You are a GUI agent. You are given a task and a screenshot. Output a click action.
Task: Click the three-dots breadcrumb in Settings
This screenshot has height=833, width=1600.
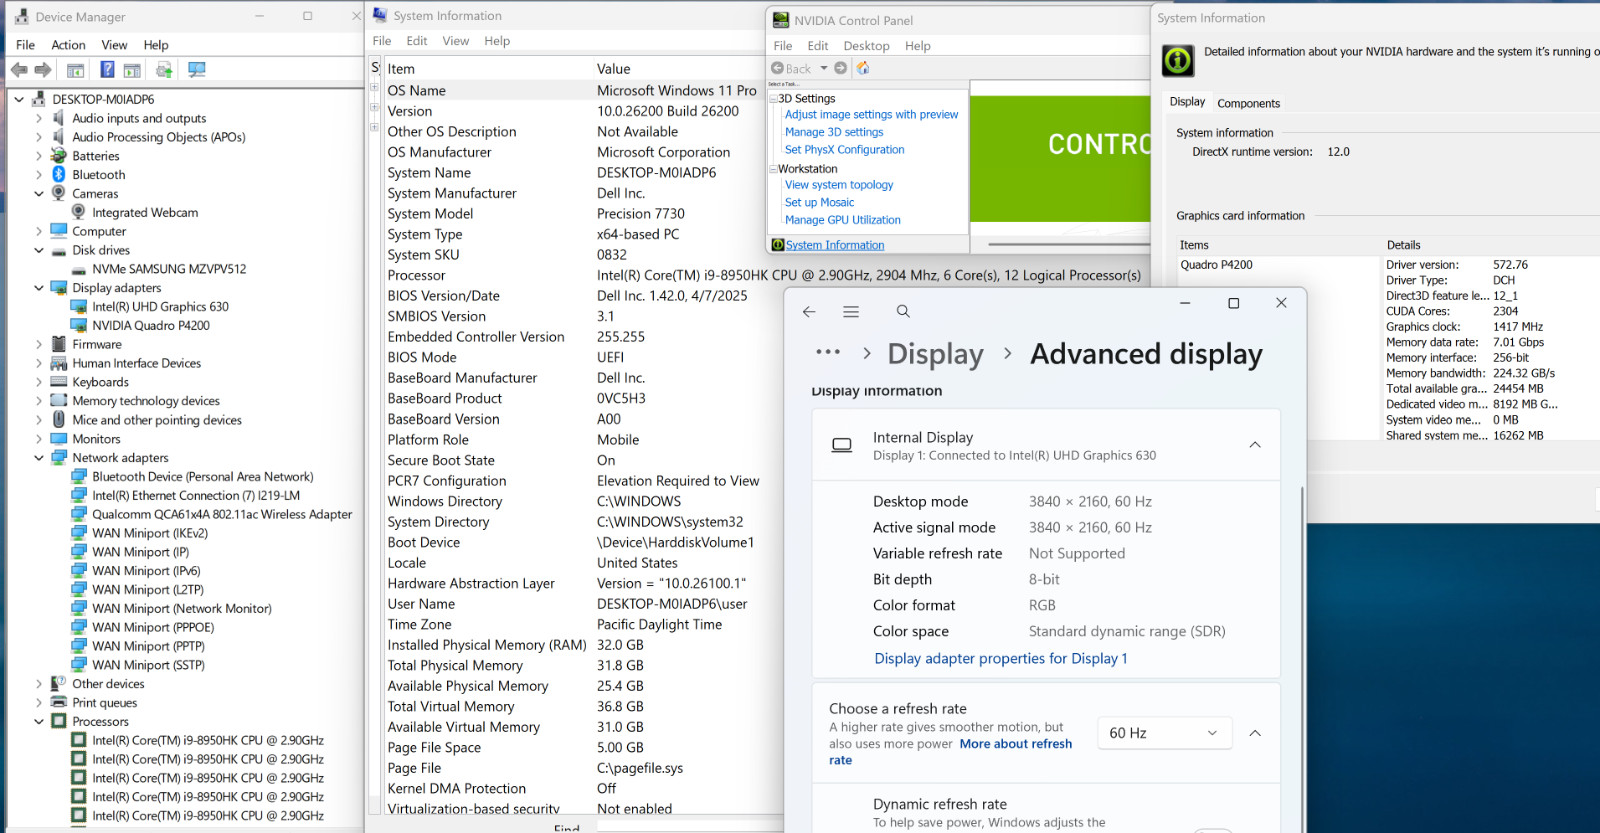(x=828, y=352)
